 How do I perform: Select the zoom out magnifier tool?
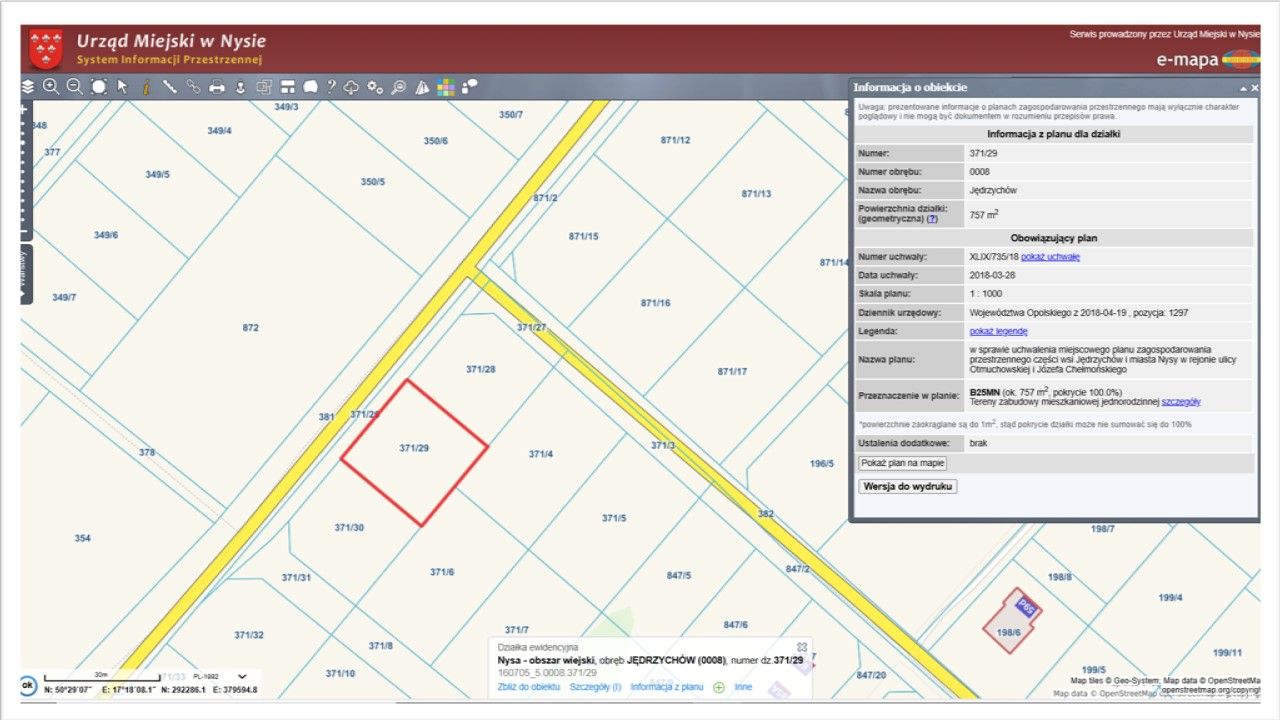(75, 87)
